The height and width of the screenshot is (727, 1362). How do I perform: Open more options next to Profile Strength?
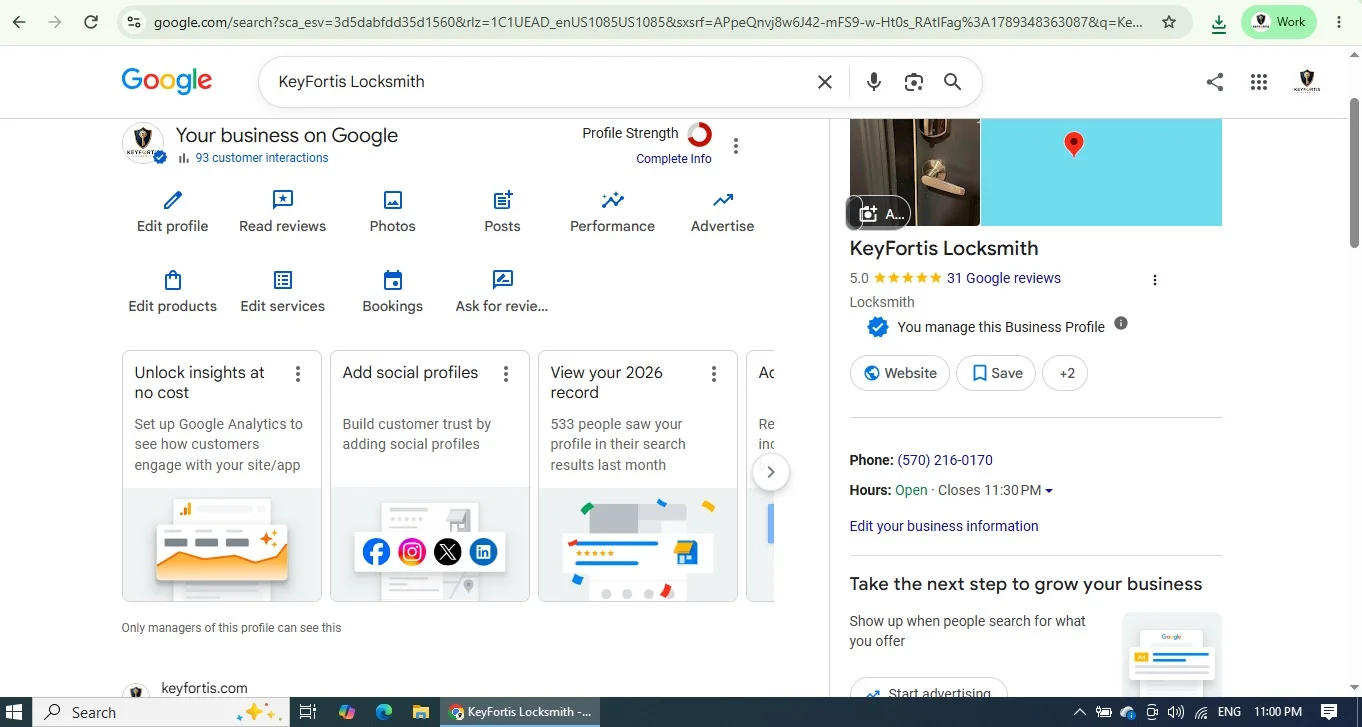tap(736, 146)
